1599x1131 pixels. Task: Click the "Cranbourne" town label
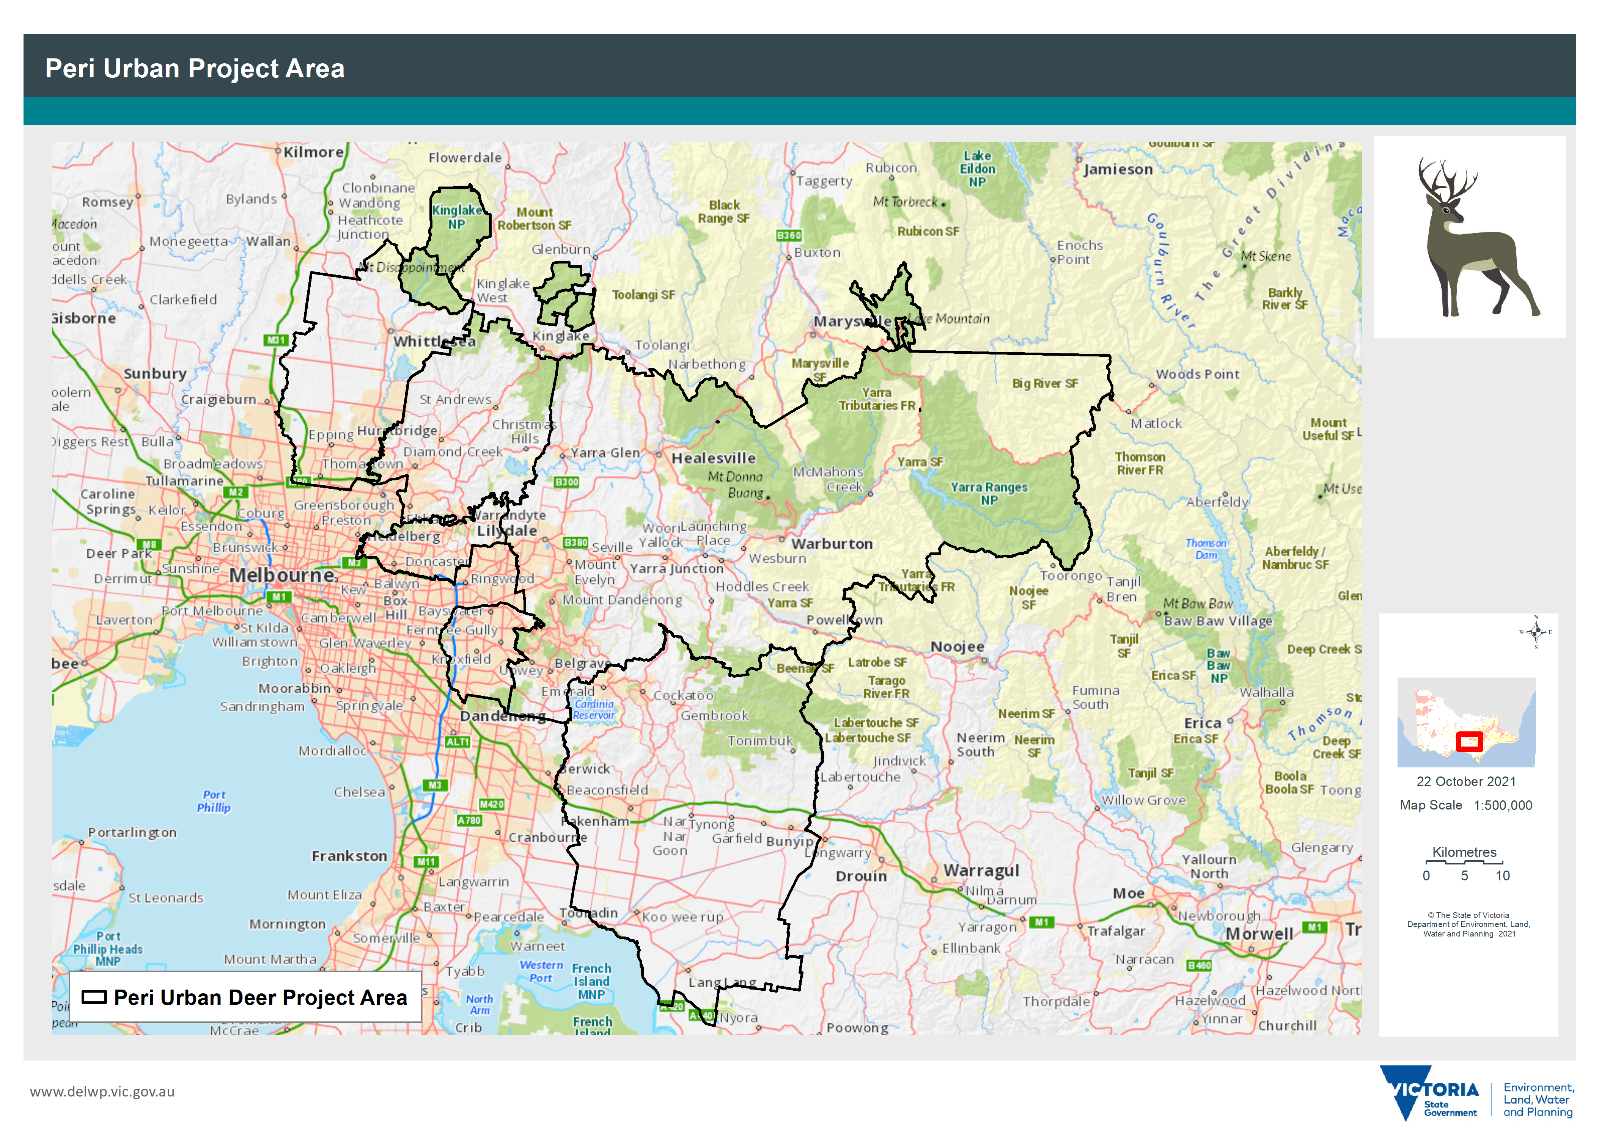pos(547,837)
